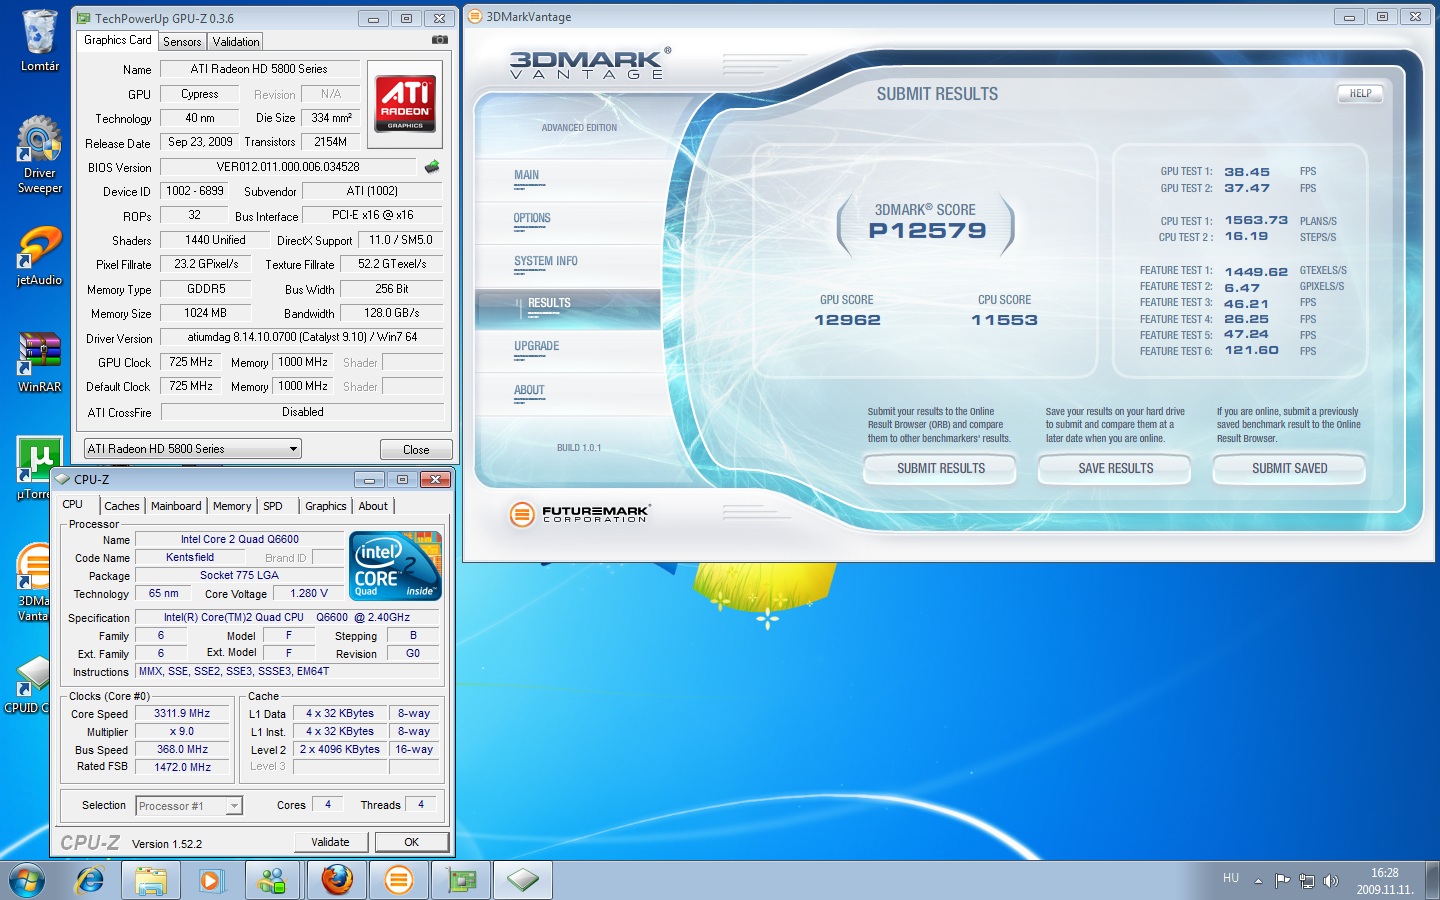1440x900 pixels.
Task: Switch to the CPU-Z Caches tab
Action: 122,506
